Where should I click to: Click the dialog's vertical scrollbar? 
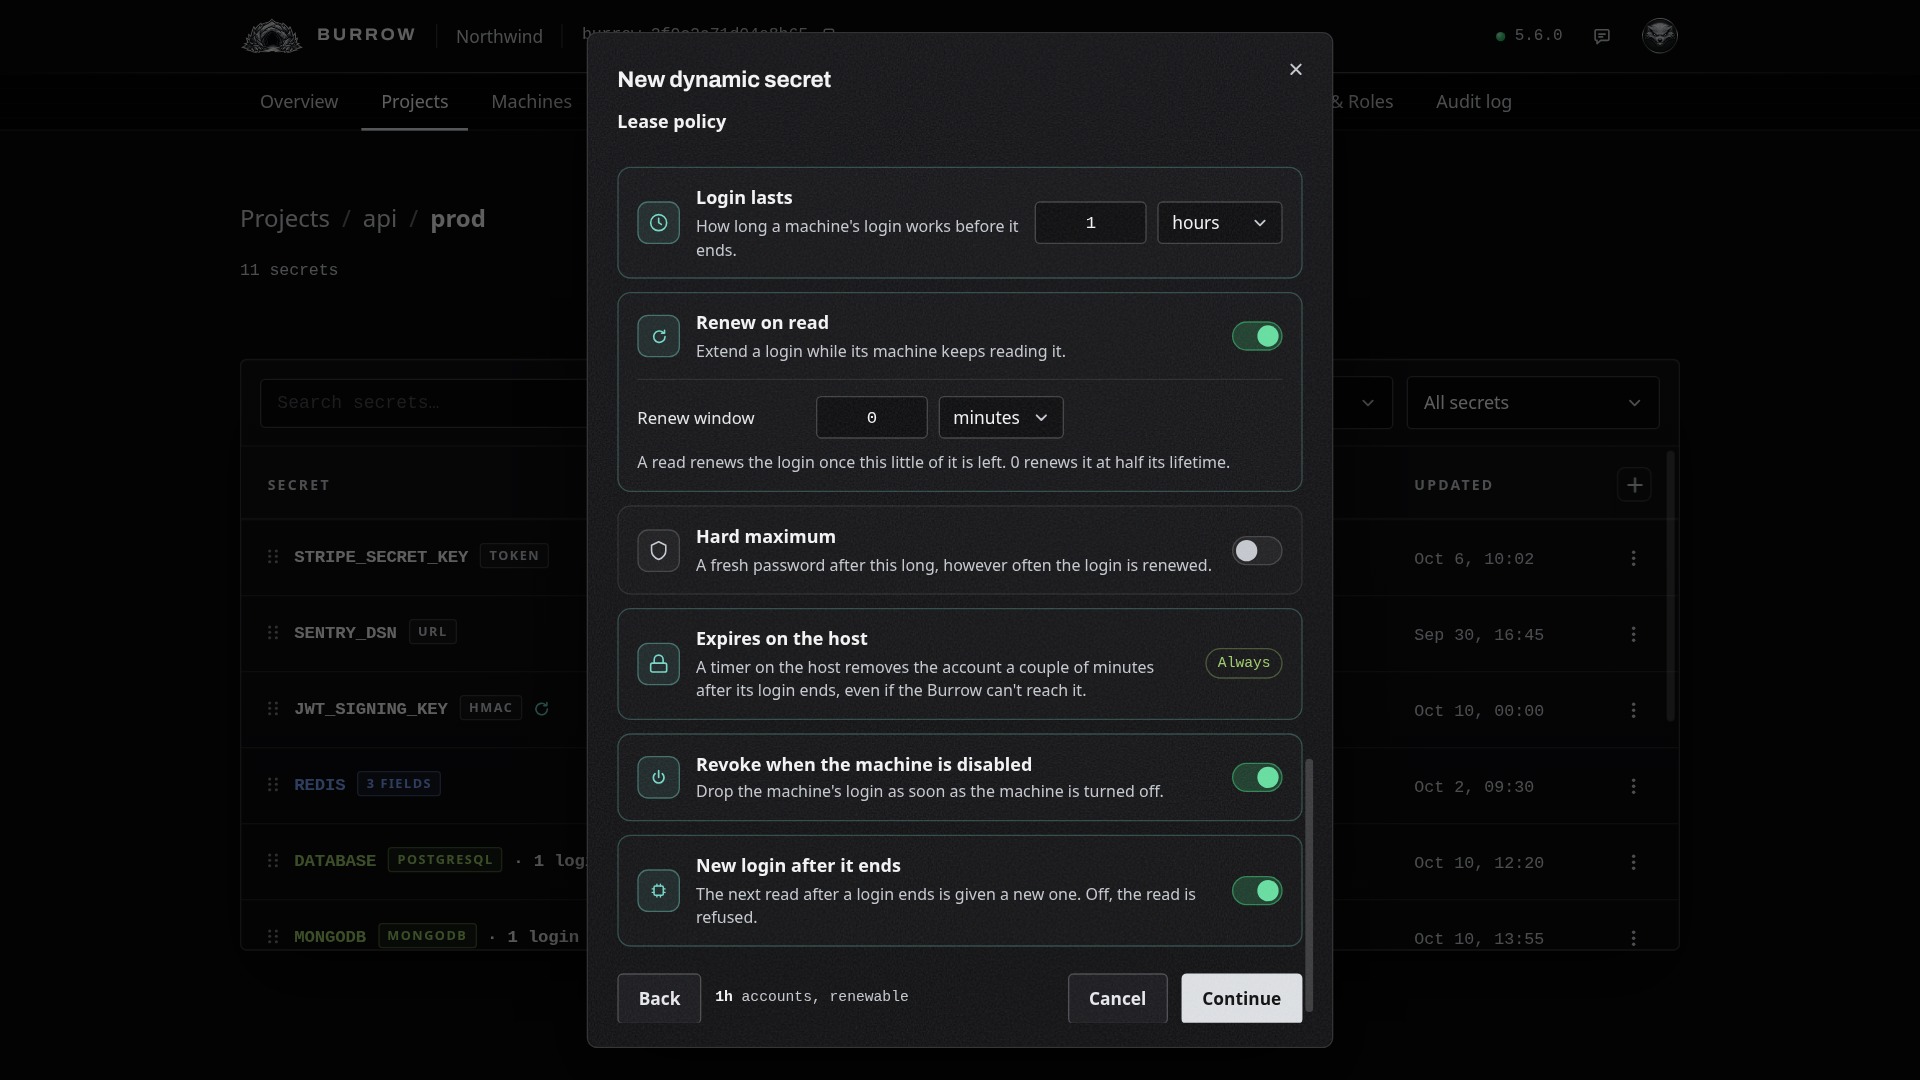1309,885
